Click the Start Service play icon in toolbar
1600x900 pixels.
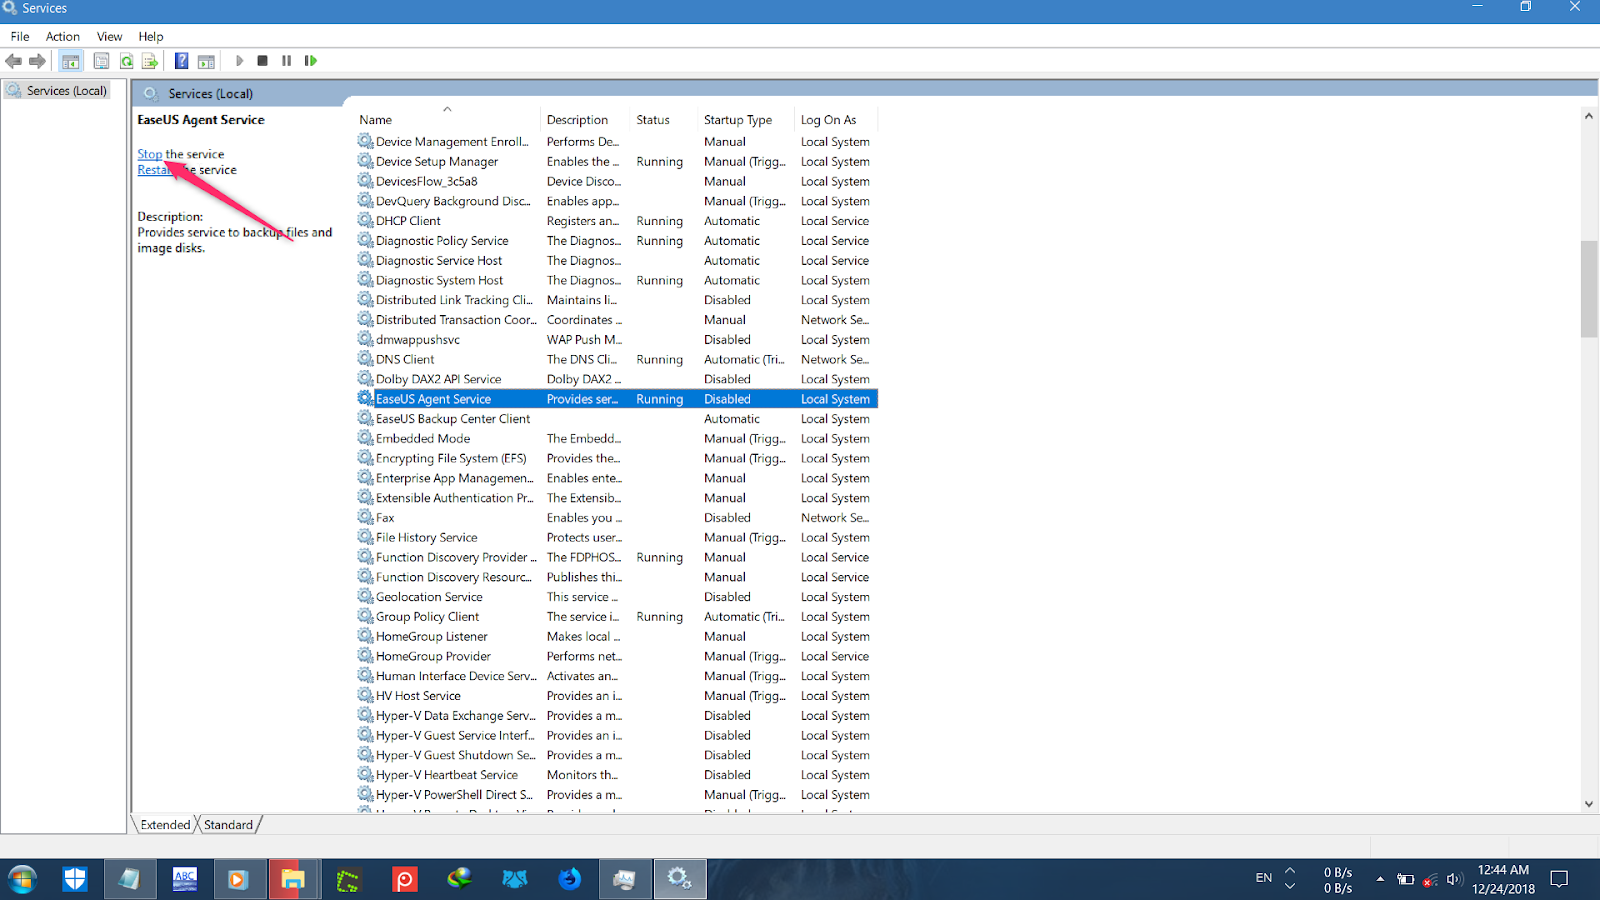click(239, 61)
